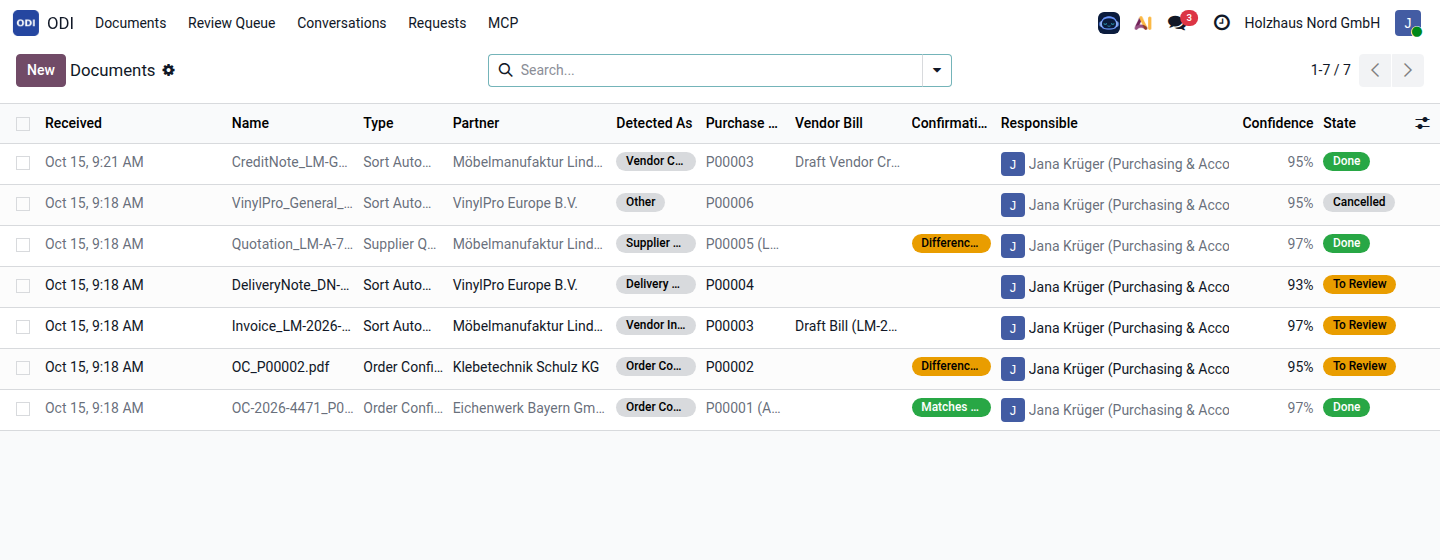
Task: Select checkbox for OC-2026-4471 row
Action: tap(23, 409)
